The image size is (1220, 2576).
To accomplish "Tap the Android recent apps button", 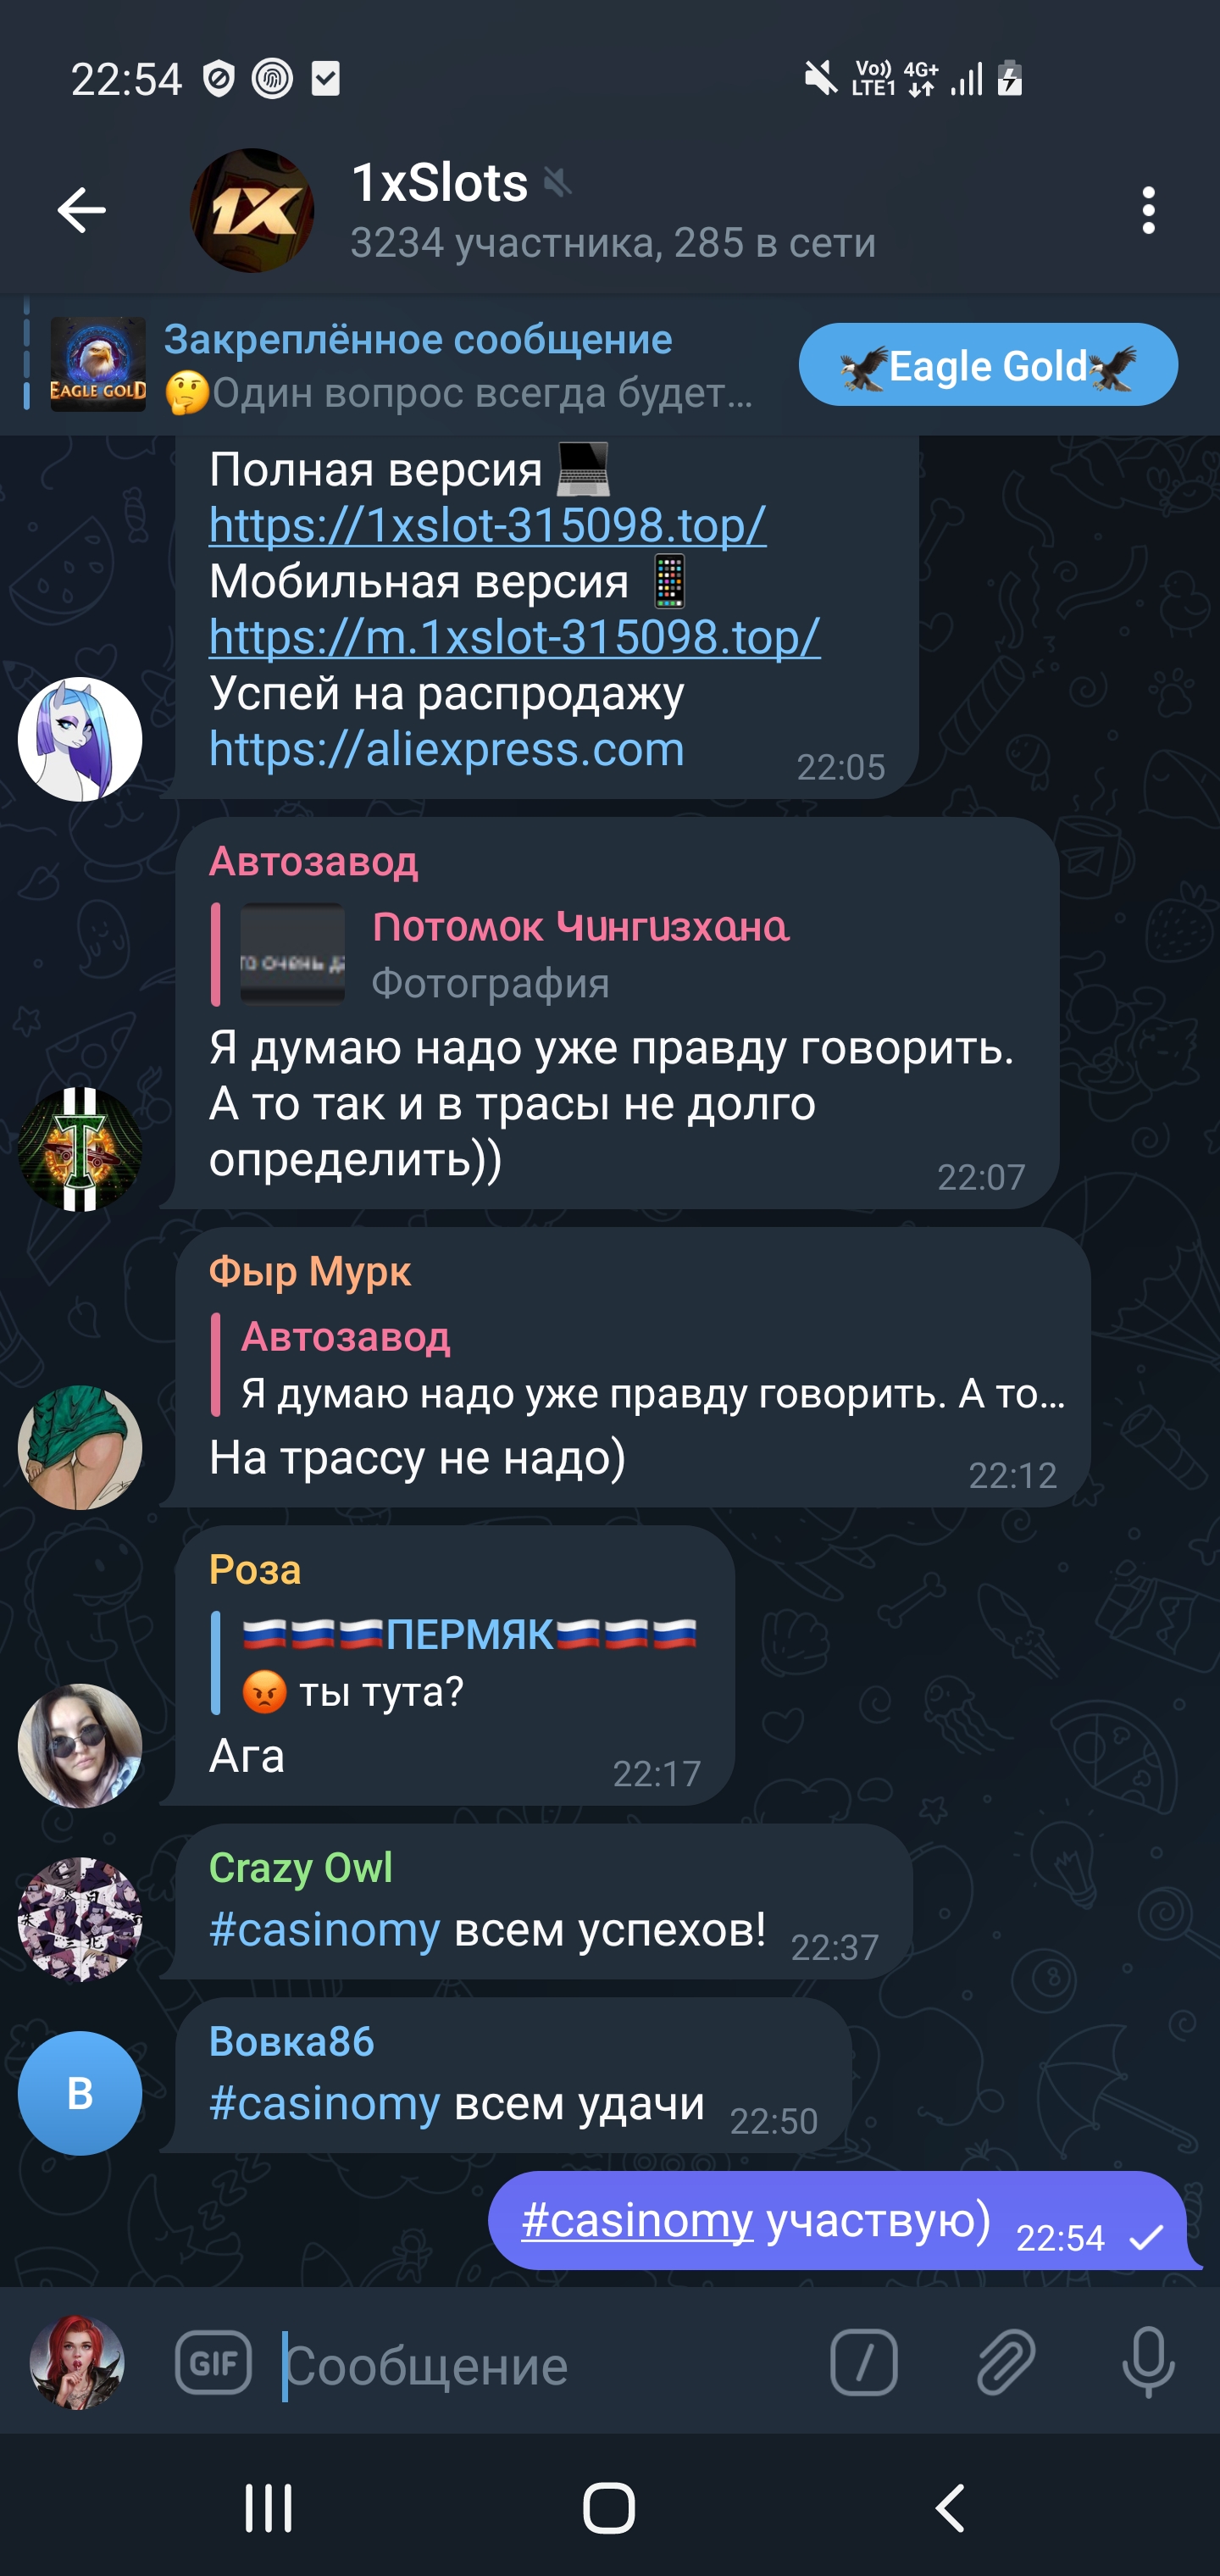I will [x=268, y=2508].
